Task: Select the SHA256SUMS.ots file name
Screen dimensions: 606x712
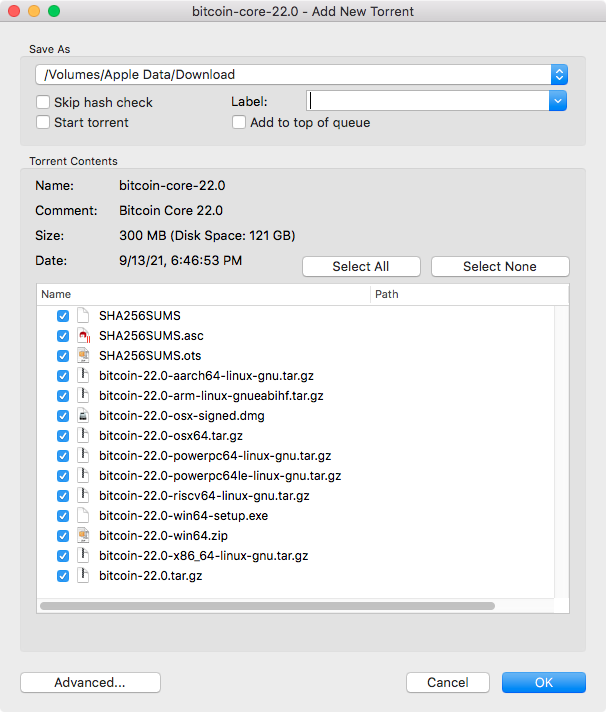Action: click(150, 356)
